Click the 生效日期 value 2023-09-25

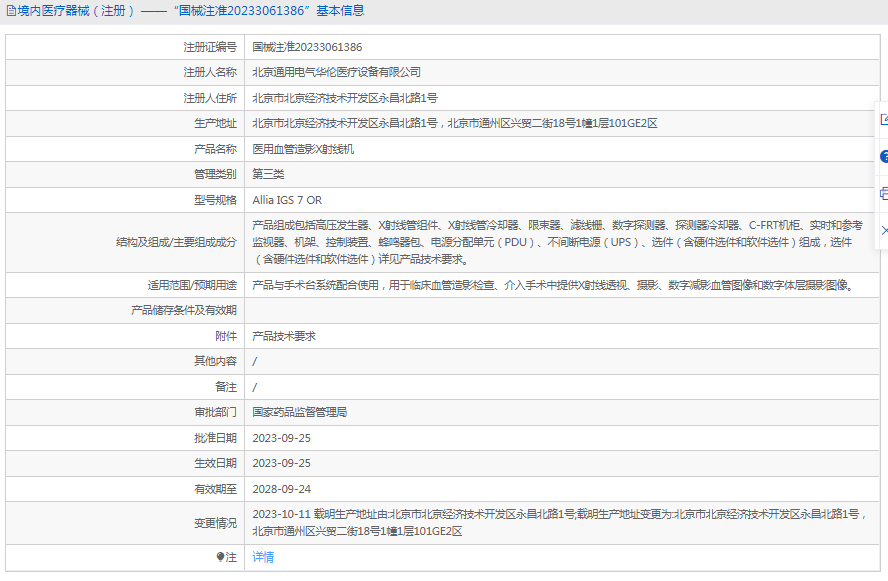tap(281, 463)
